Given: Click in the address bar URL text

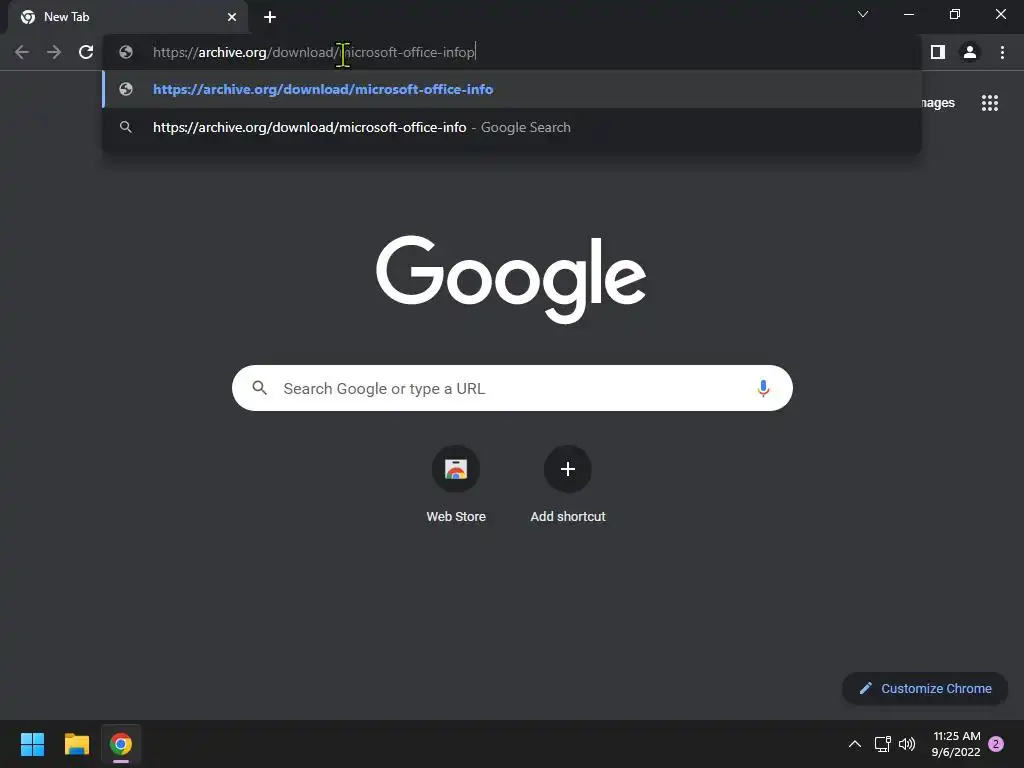Looking at the screenshot, I should click(314, 52).
